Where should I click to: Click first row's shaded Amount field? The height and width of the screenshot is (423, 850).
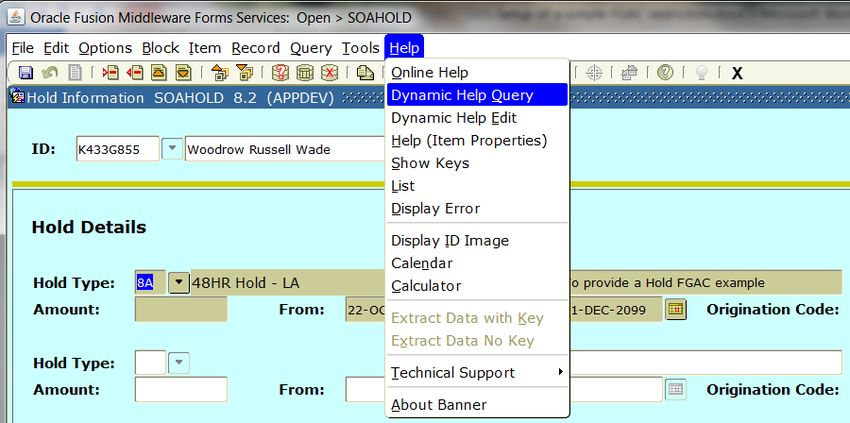coord(181,310)
